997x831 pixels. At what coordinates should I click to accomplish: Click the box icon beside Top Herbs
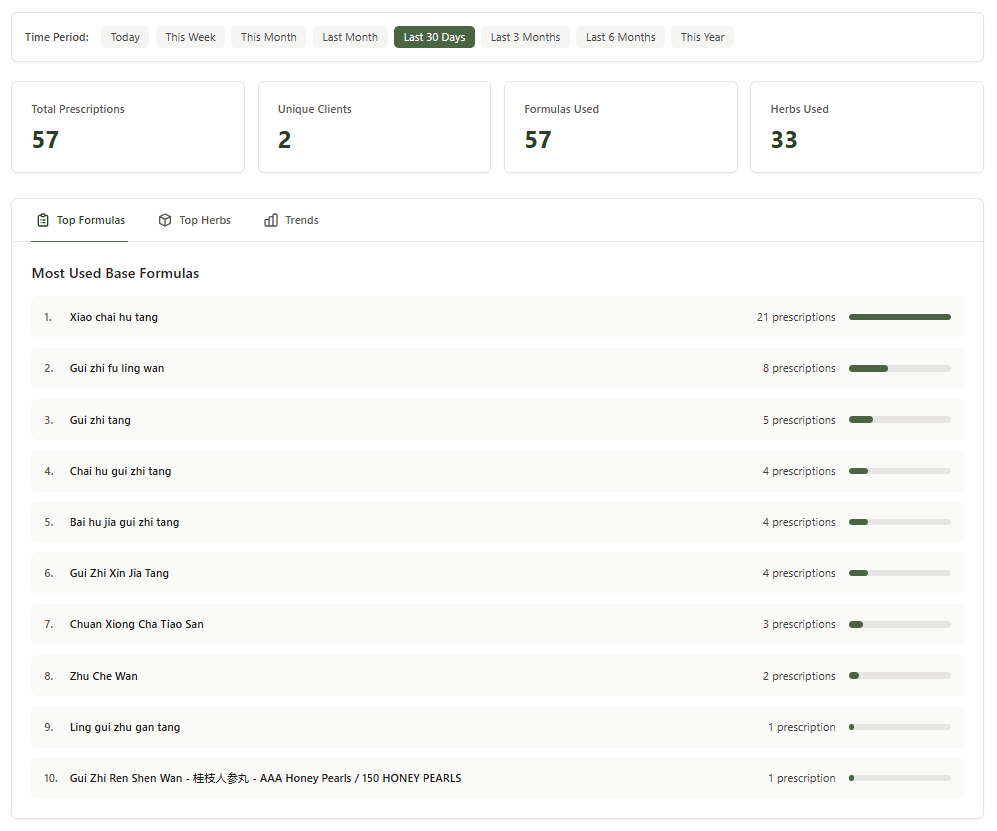[x=164, y=219]
